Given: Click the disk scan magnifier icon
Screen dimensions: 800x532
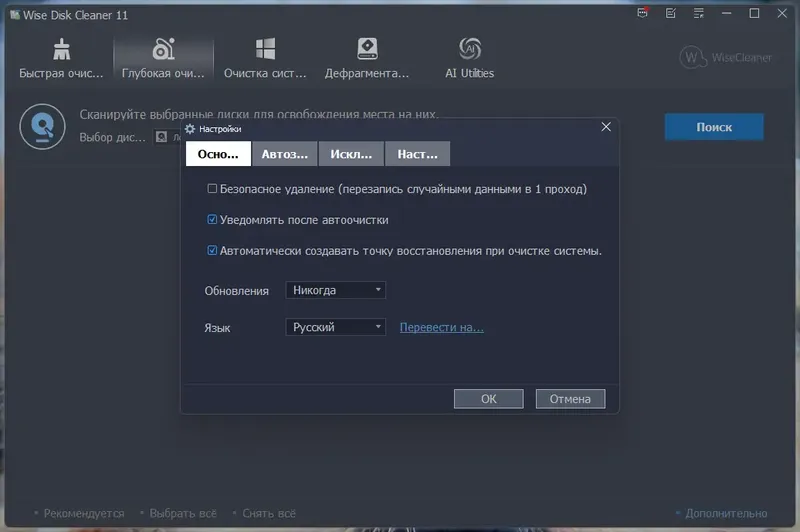Looking at the screenshot, I should pyautogui.click(x=42, y=126).
